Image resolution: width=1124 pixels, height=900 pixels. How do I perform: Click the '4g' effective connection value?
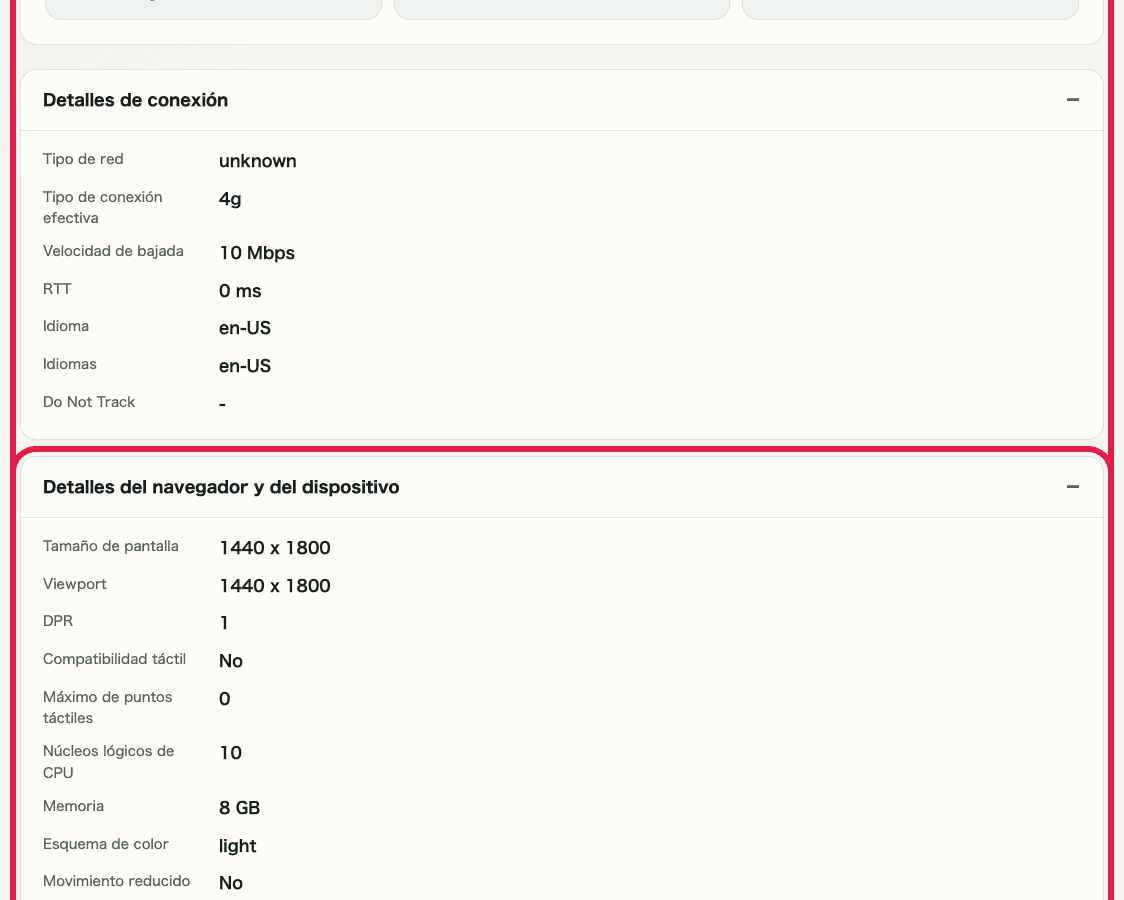[x=229, y=199]
